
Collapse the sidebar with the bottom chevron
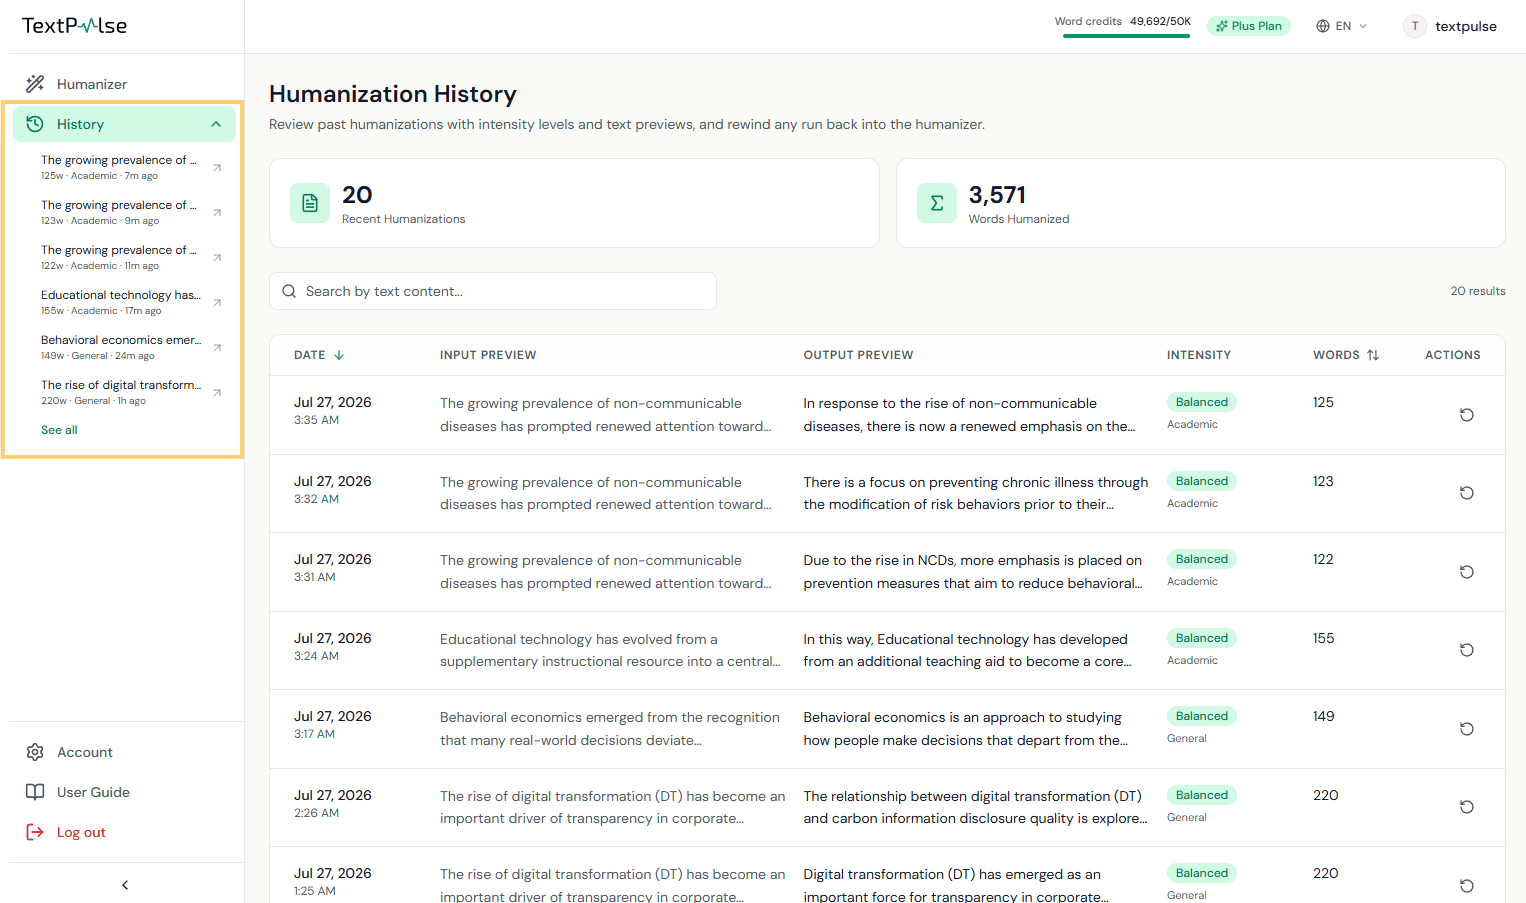point(125,885)
